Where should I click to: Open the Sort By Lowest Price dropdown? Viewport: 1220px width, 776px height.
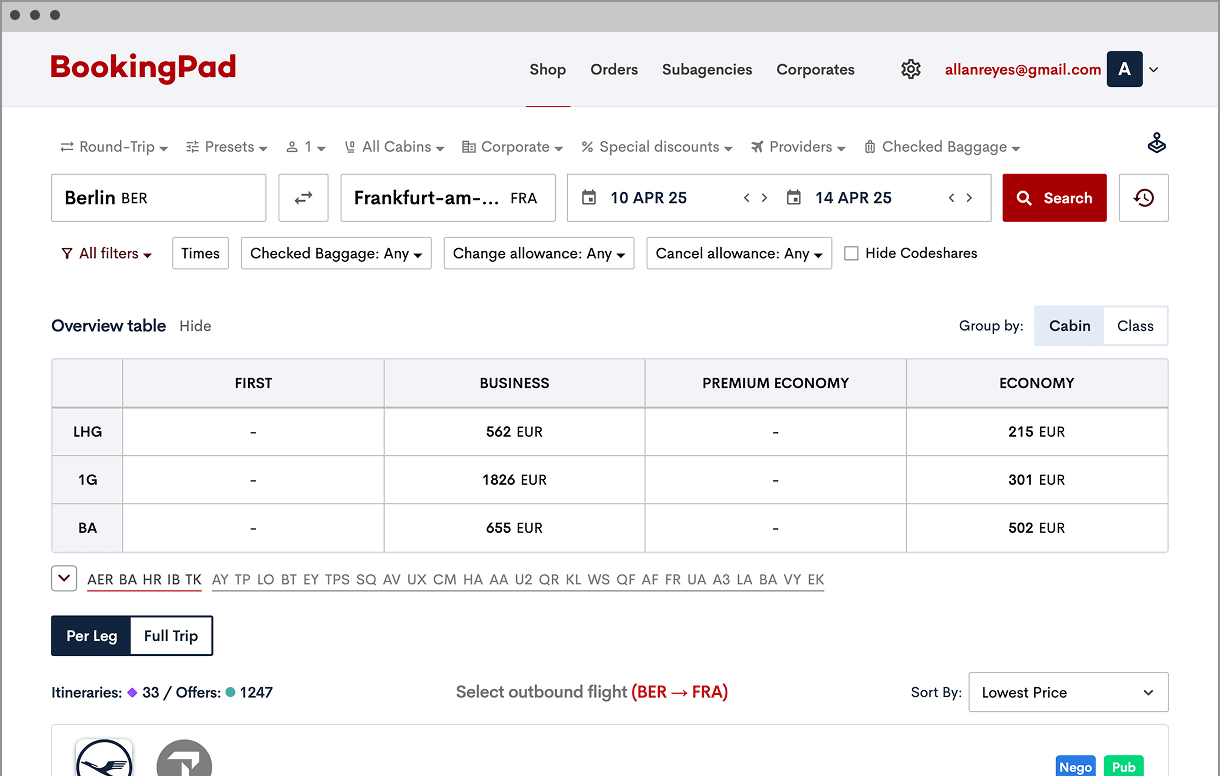pyautogui.click(x=1068, y=692)
